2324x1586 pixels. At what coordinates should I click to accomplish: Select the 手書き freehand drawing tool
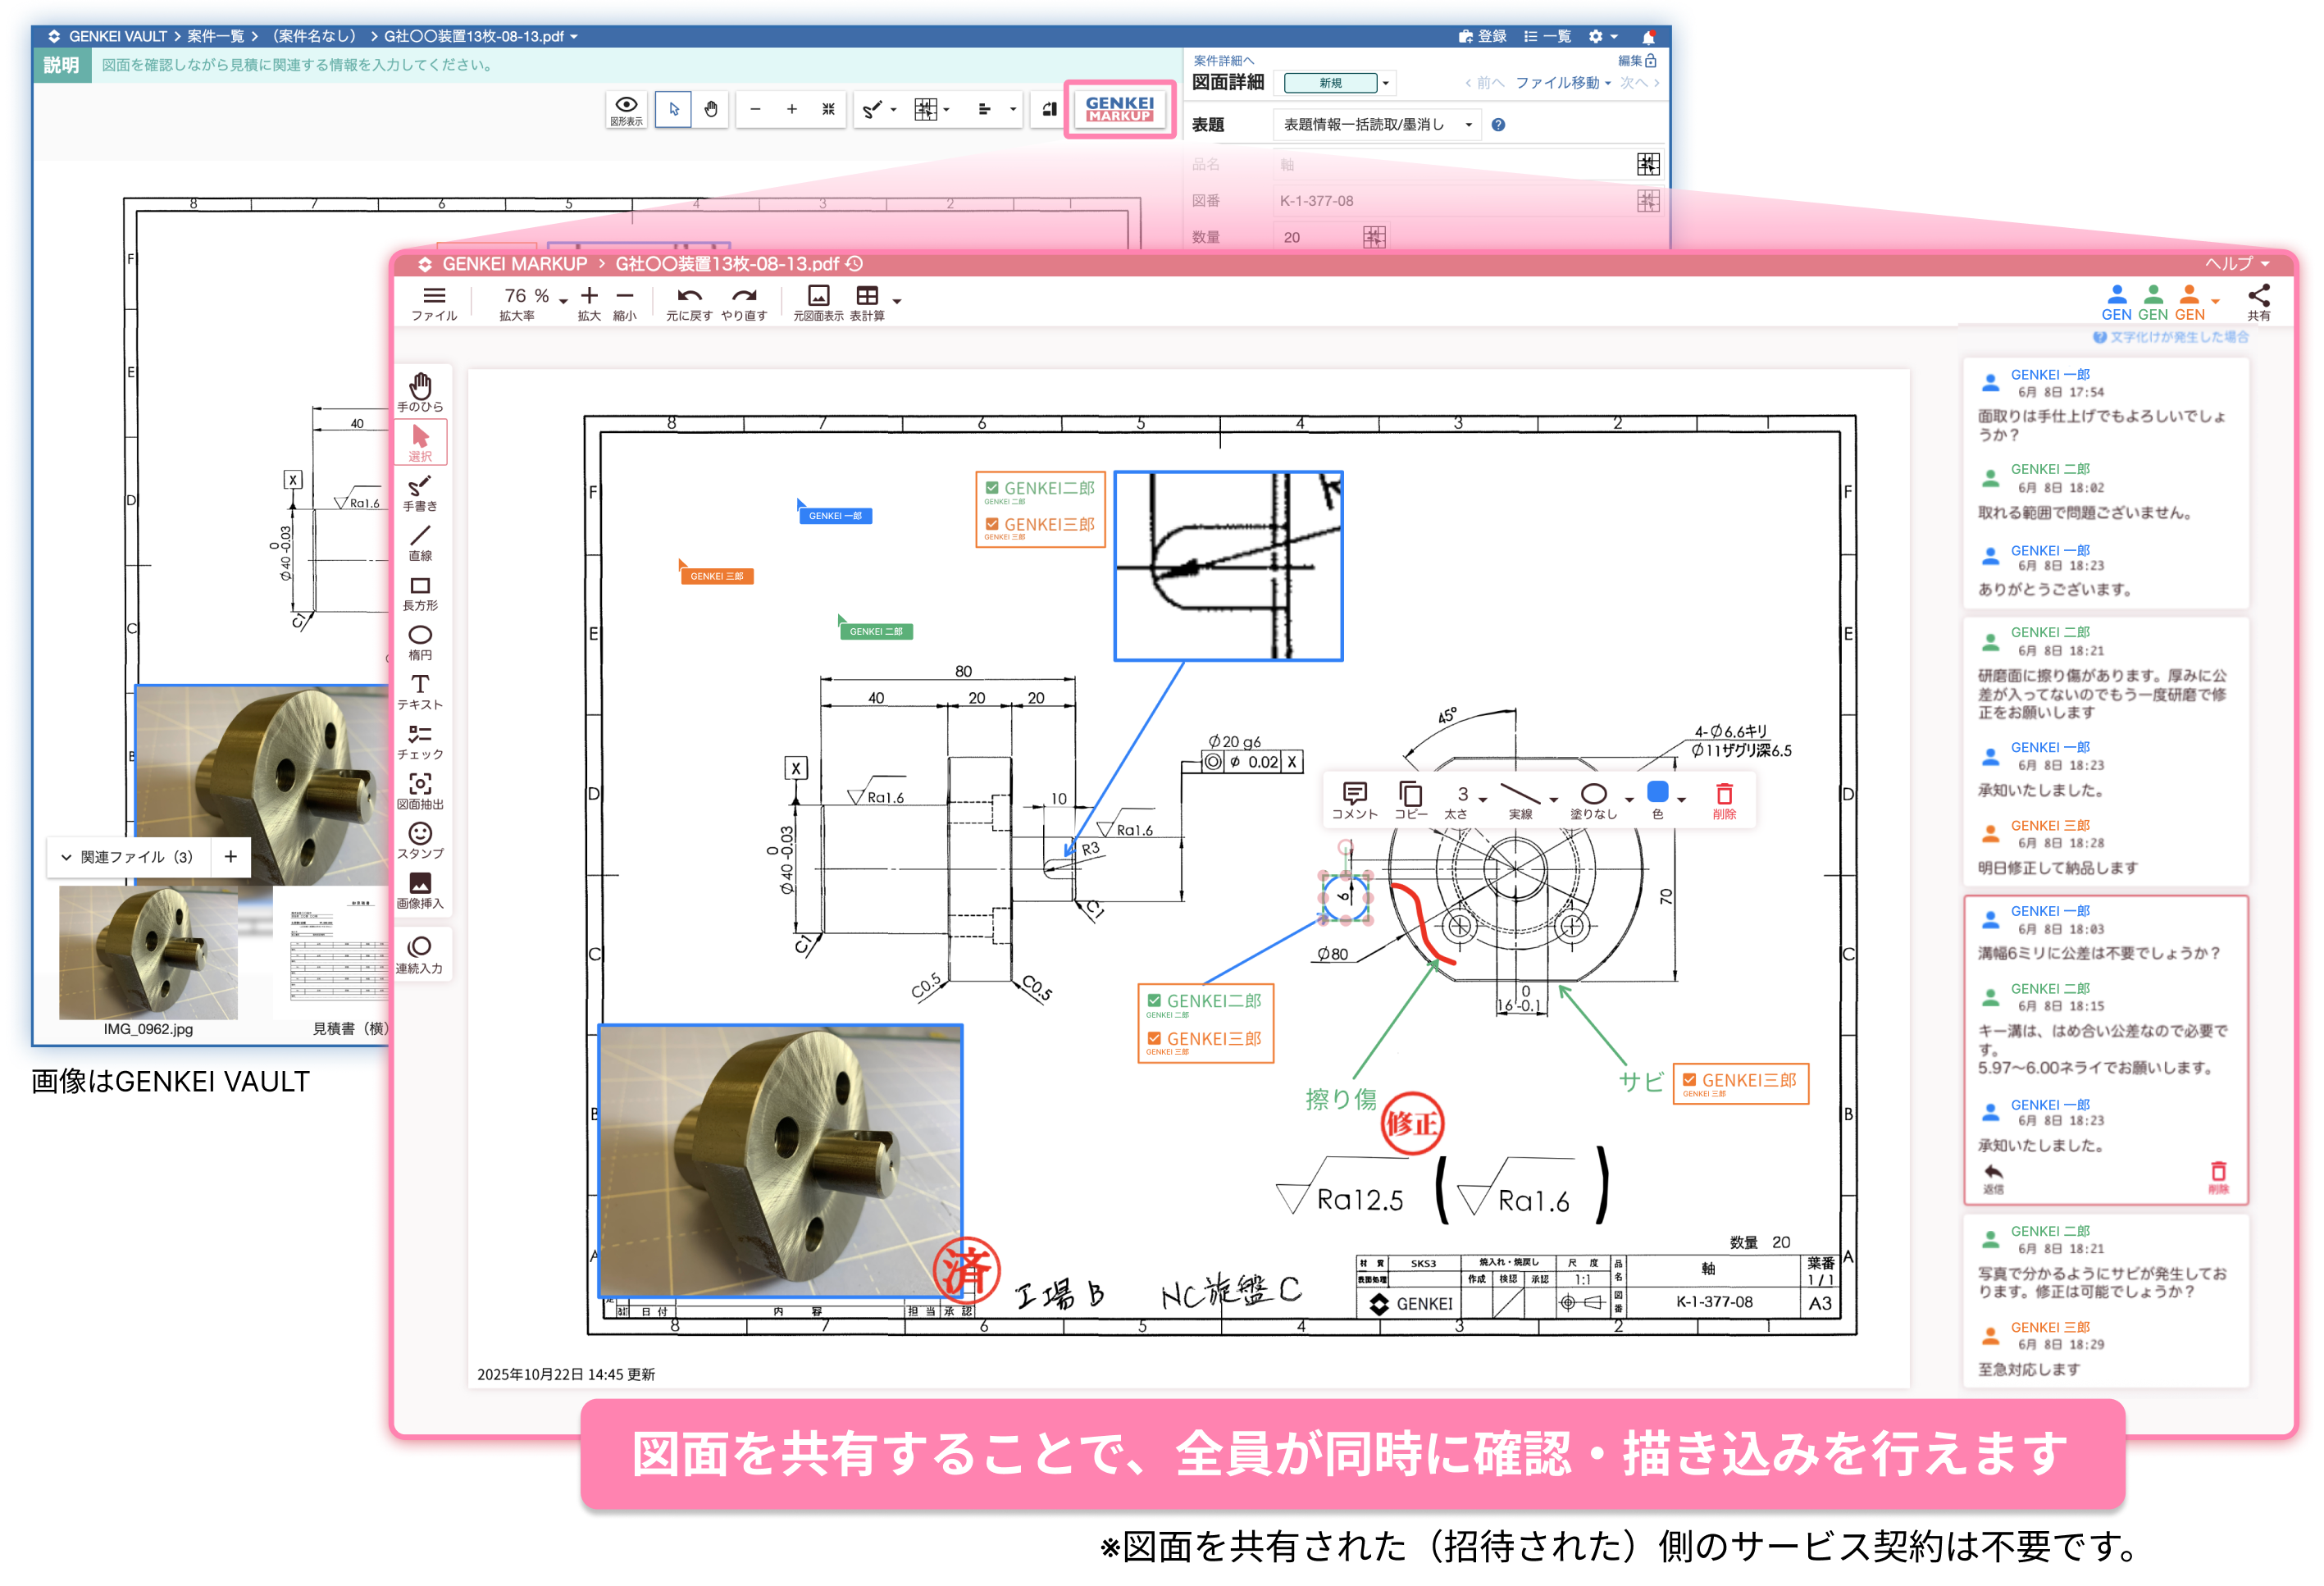(x=420, y=492)
